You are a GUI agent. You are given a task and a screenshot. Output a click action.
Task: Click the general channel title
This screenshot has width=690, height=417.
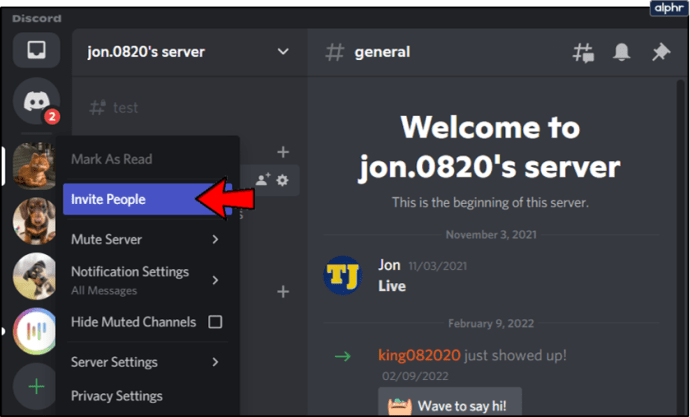tap(382, 52)
